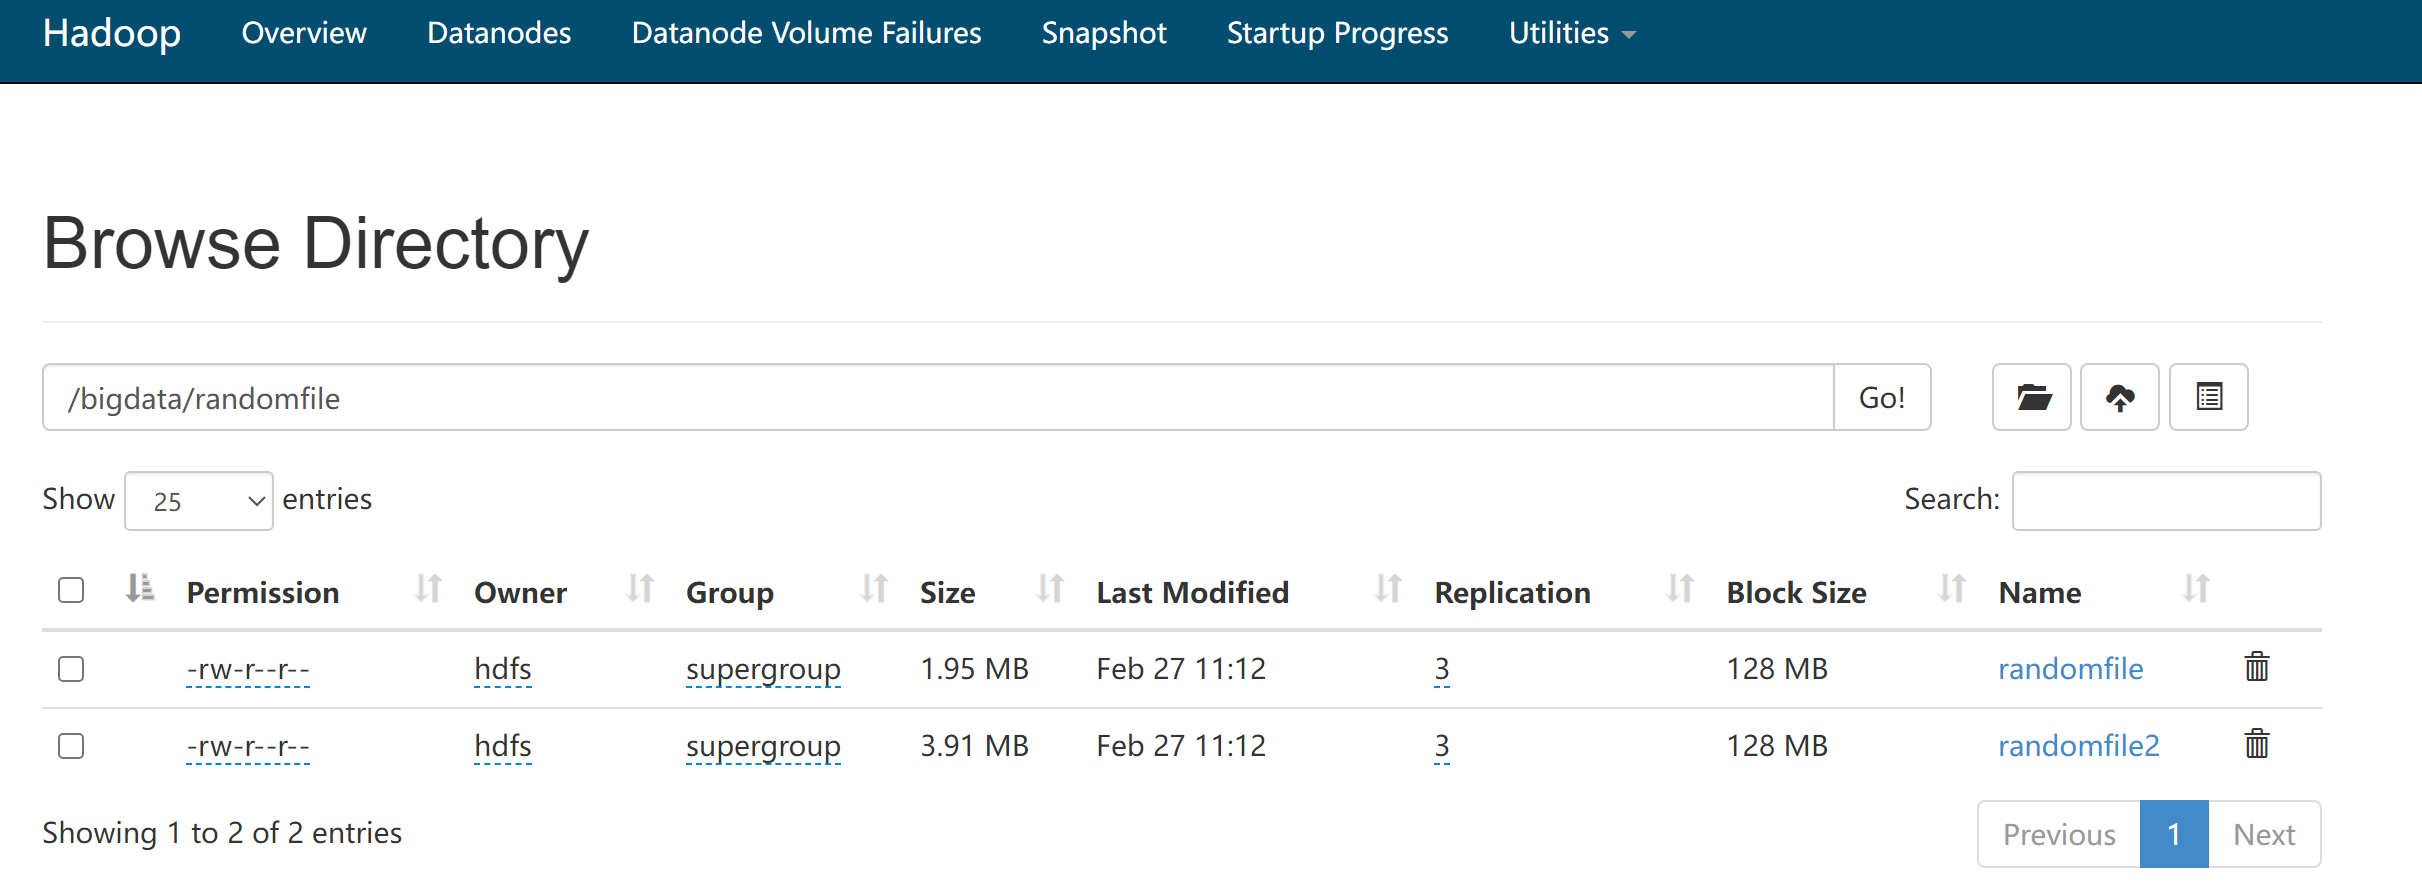Click the upload files cloud icon
2422x882 pixels.
[2119, 397]
